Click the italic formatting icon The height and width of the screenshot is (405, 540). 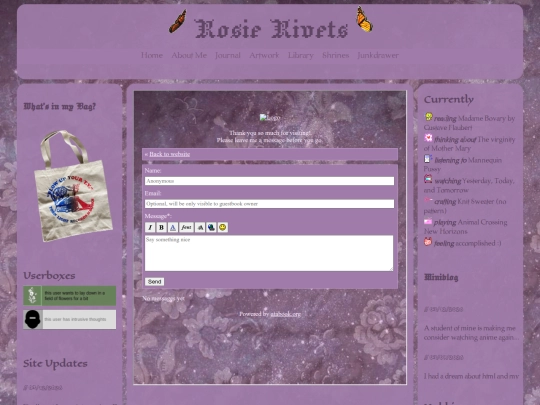point(150,227)
